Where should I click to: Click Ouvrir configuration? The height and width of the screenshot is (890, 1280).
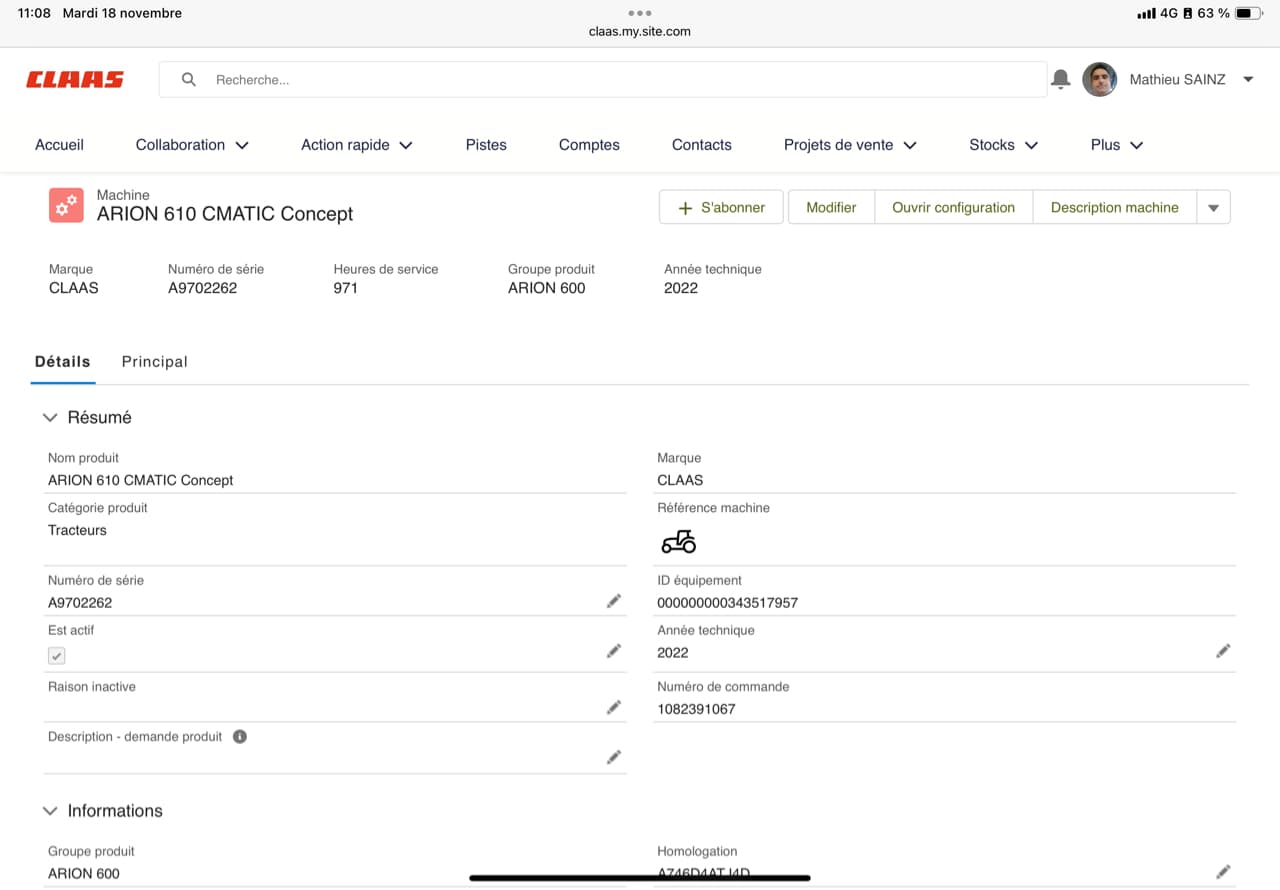coord(953,207)
